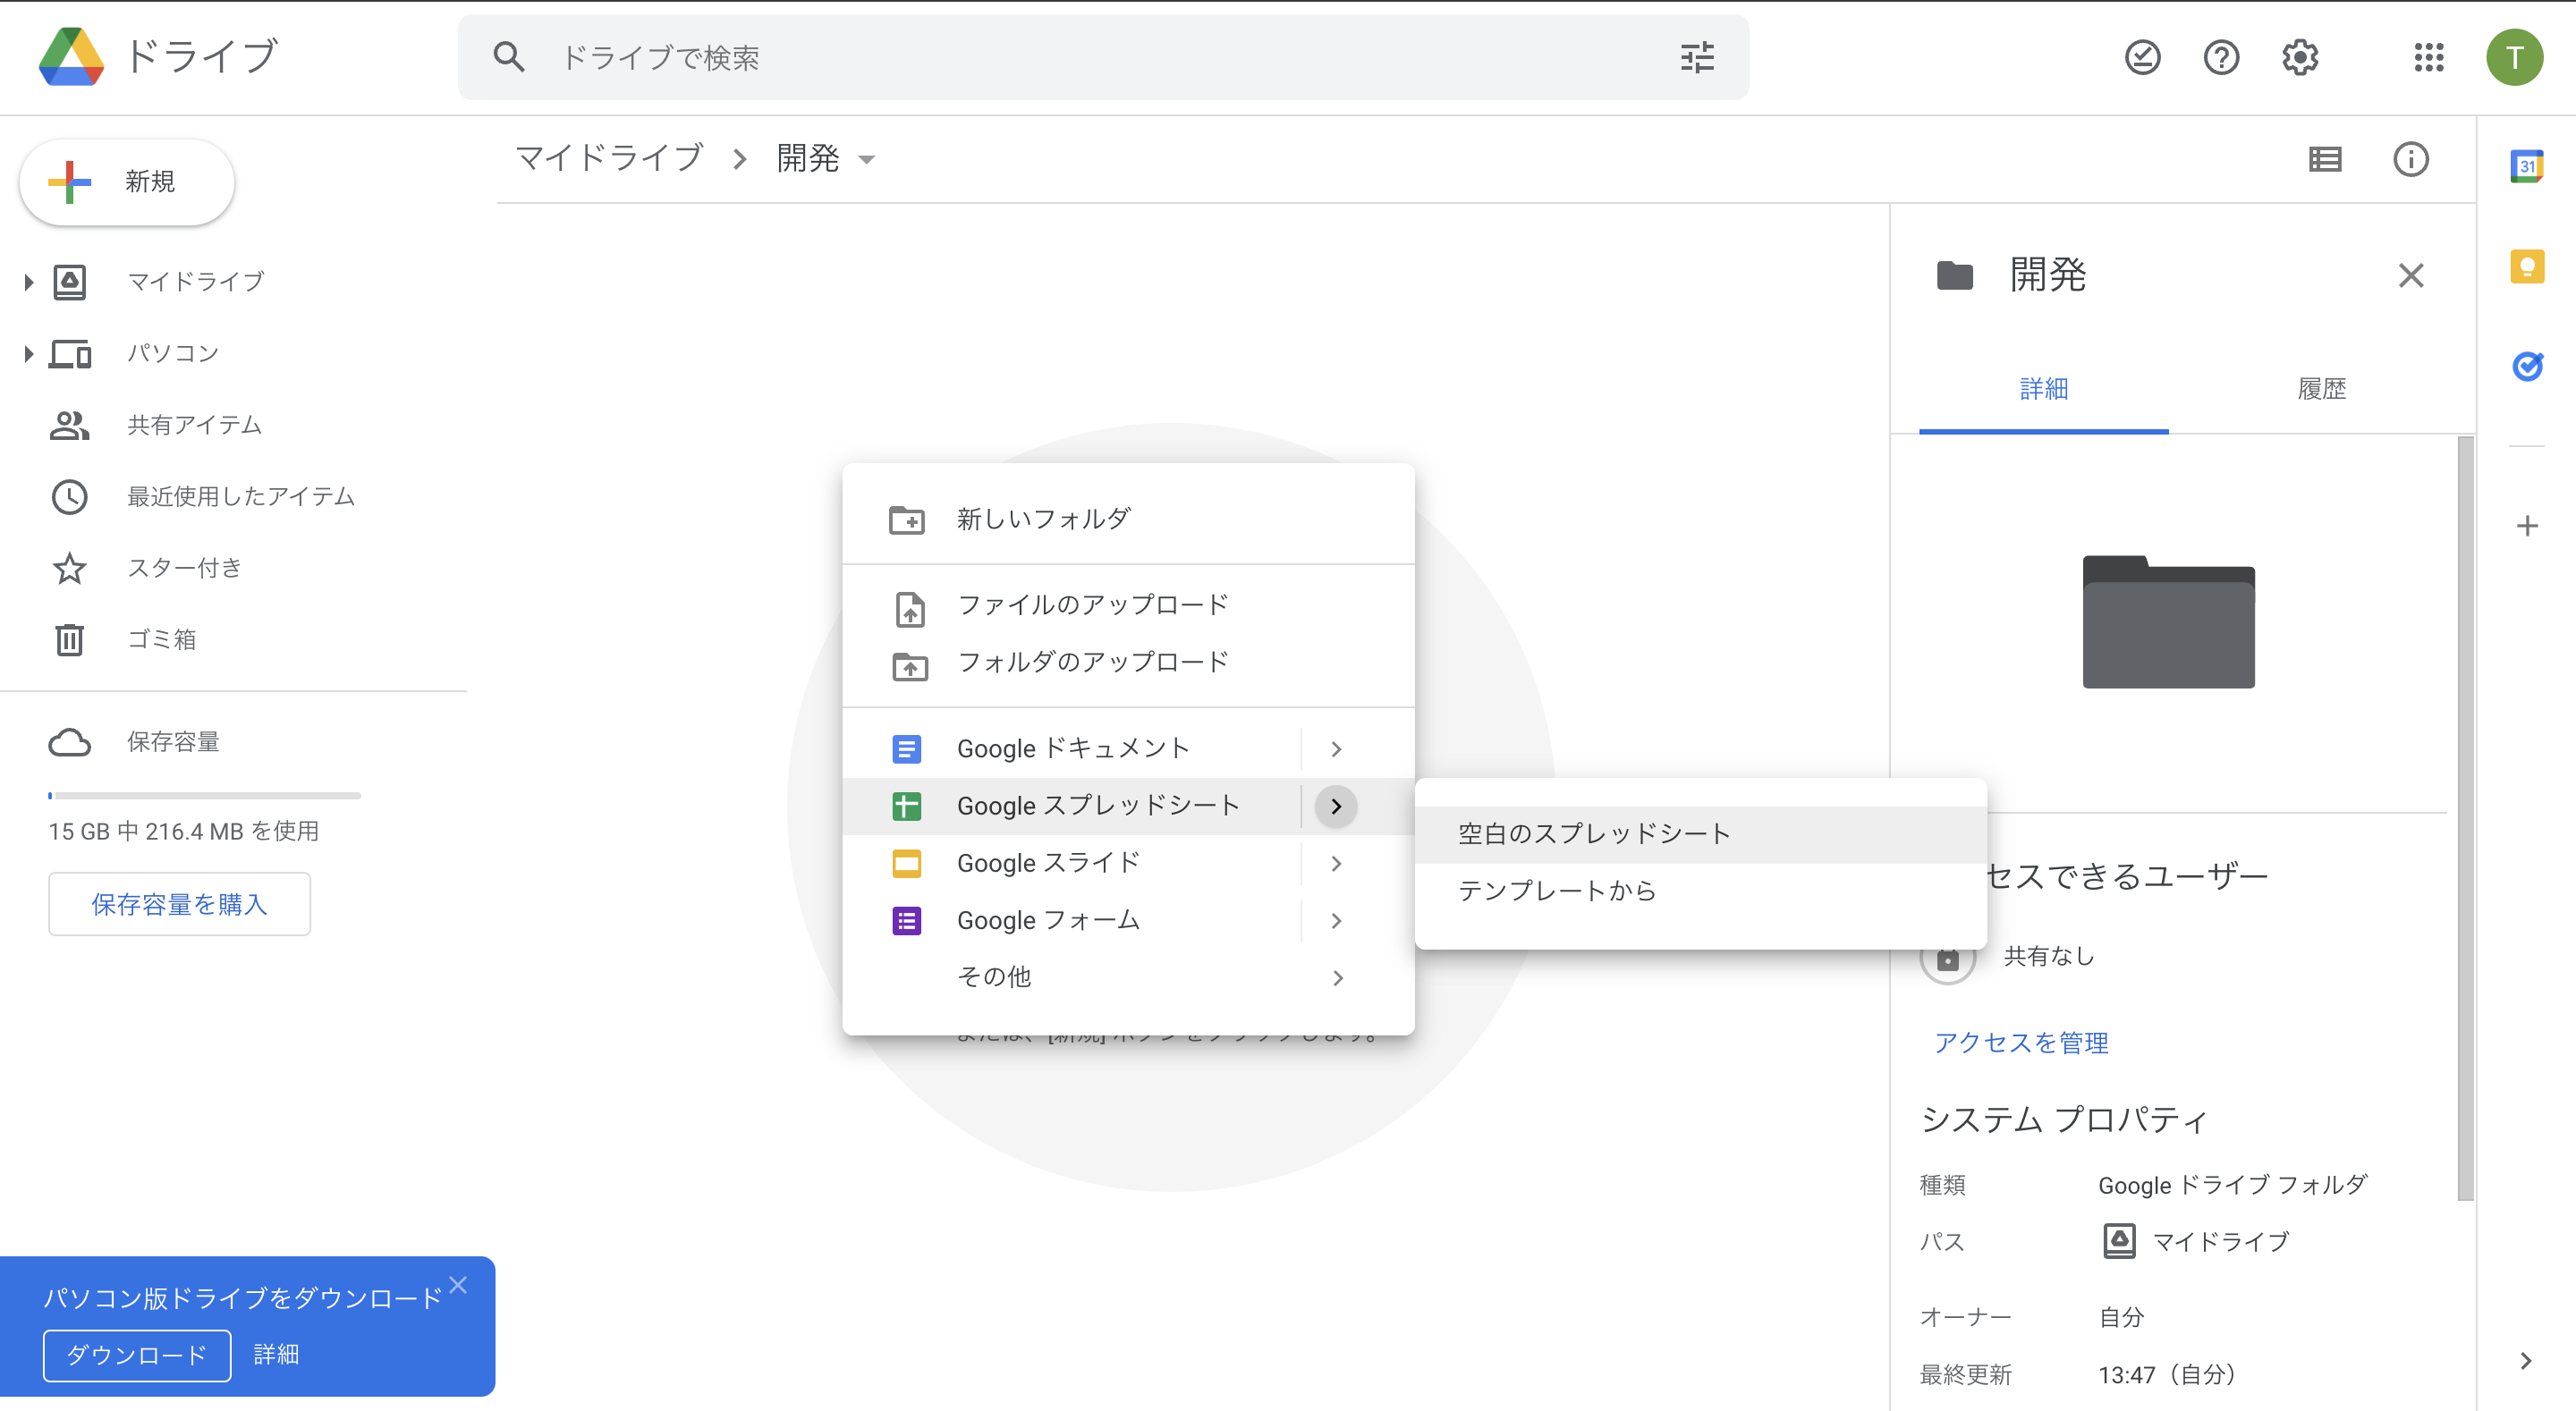Open search options in the search bar
Image resolution: width=2576 pixels, height=1411 pixels.
[x=1697, y=57]
